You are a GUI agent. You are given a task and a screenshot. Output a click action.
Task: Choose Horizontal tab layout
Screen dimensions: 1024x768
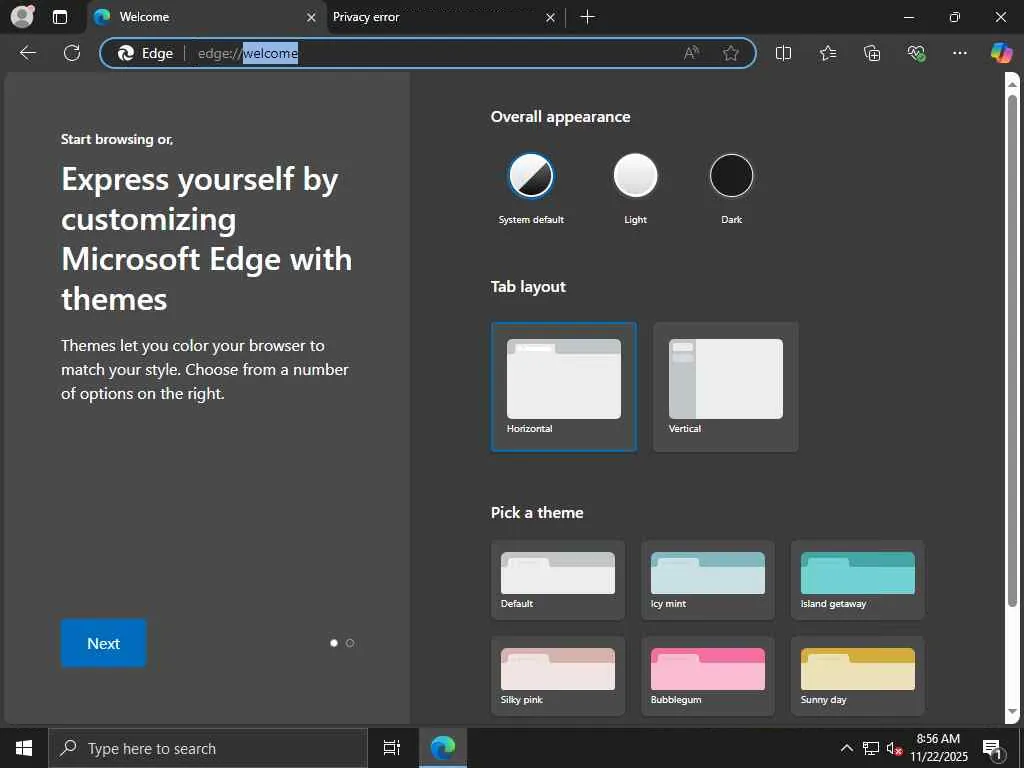(564, 387)
